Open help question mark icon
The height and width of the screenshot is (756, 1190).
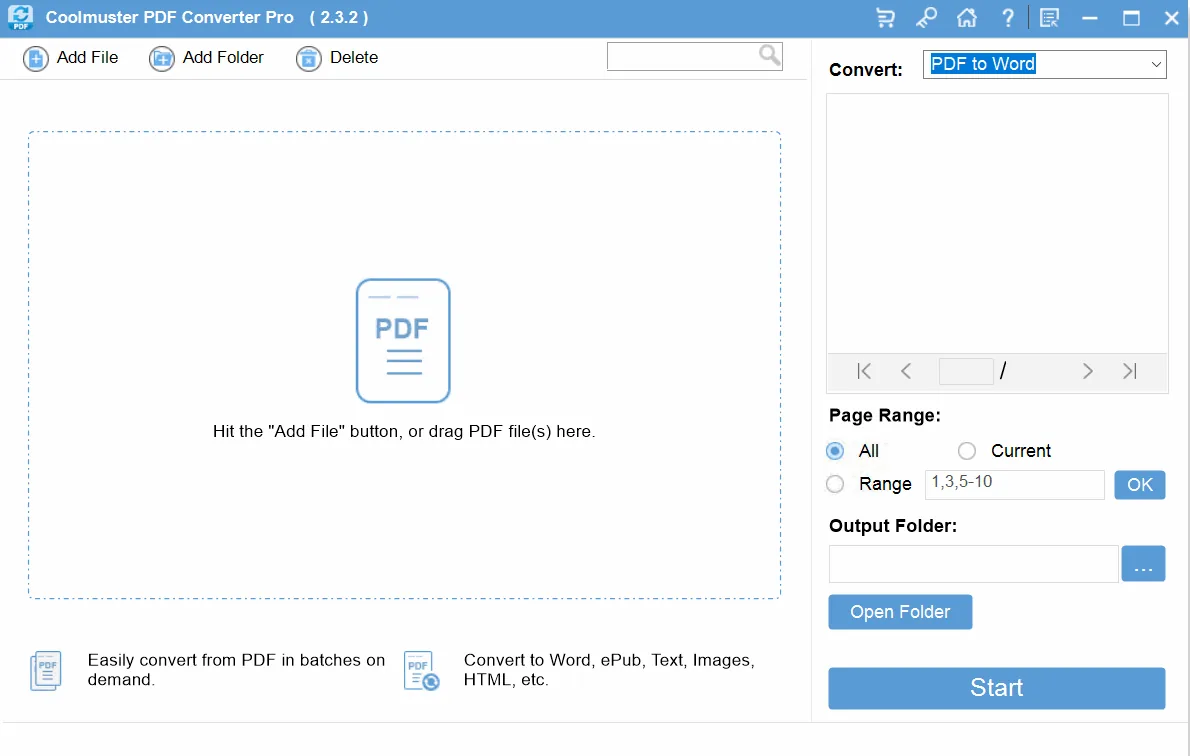(1008, 17)
